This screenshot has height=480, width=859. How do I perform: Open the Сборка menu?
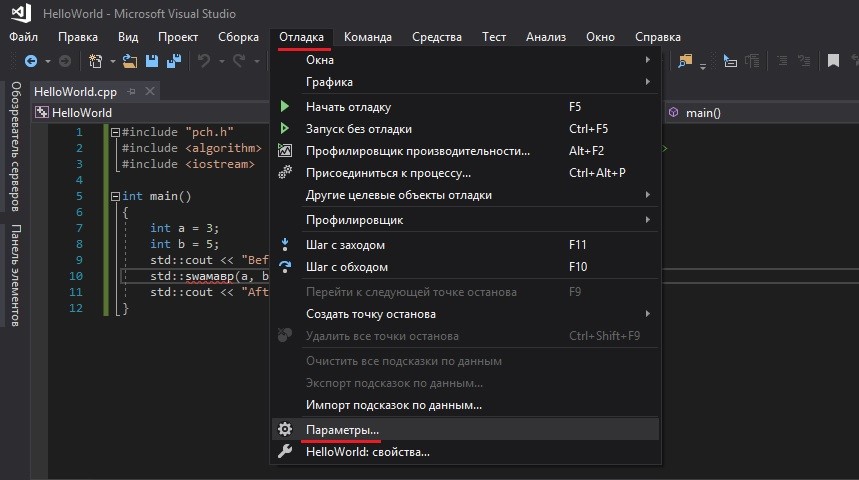pyautogui.click(x=238, y=37)
